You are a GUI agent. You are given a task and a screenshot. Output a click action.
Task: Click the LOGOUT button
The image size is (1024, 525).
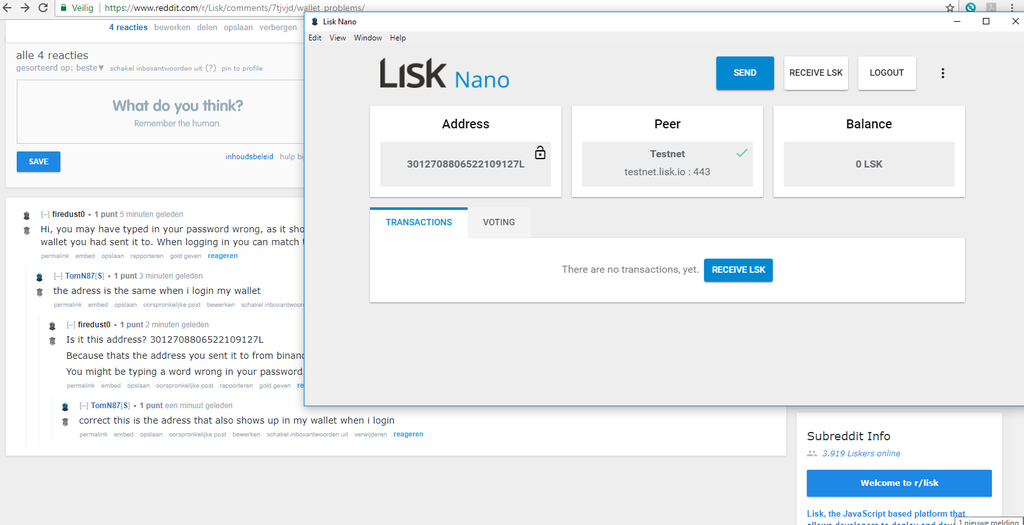click(886, 73)
